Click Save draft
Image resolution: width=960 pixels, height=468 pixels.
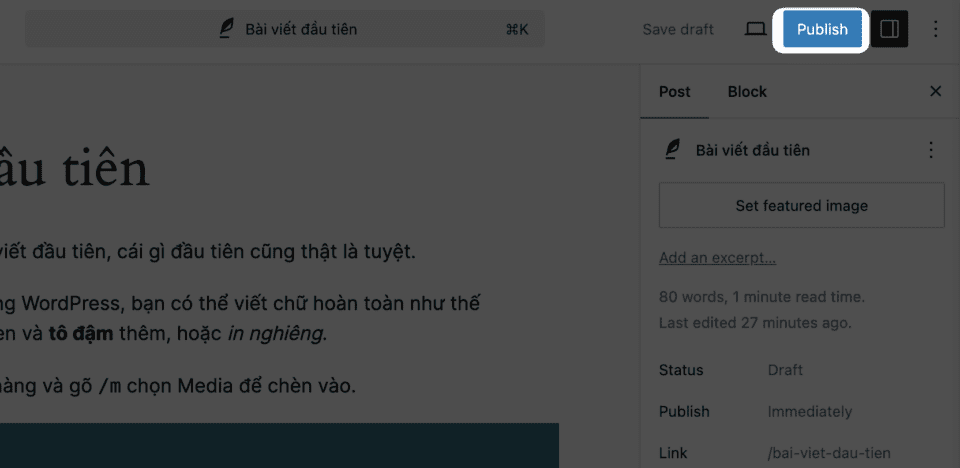point(678,29)
